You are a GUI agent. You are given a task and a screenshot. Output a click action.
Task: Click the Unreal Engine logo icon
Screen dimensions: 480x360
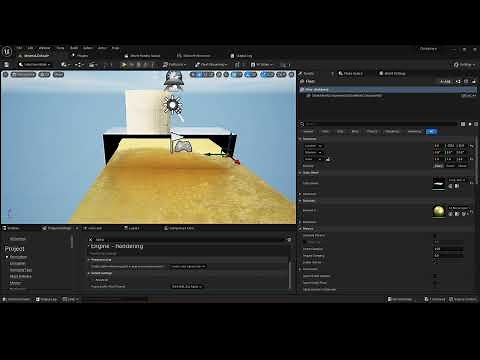point(7,51)
